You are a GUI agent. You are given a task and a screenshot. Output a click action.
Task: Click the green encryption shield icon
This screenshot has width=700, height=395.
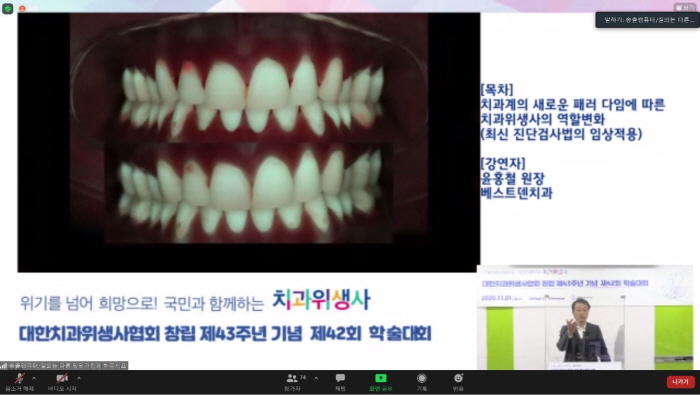point(8,8)
